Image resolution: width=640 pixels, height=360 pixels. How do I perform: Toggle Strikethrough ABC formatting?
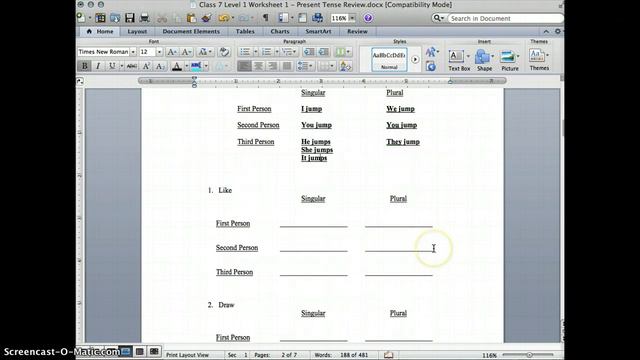point(131,66)
